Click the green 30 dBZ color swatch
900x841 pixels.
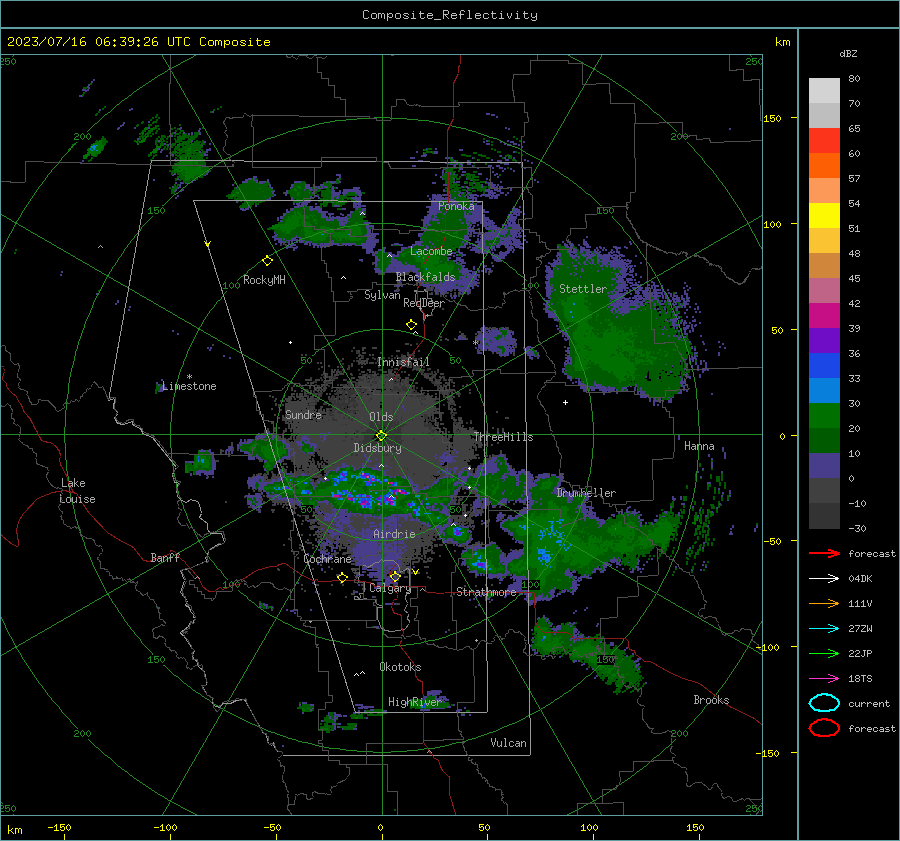pyautogui.click(x=824, y=415)
